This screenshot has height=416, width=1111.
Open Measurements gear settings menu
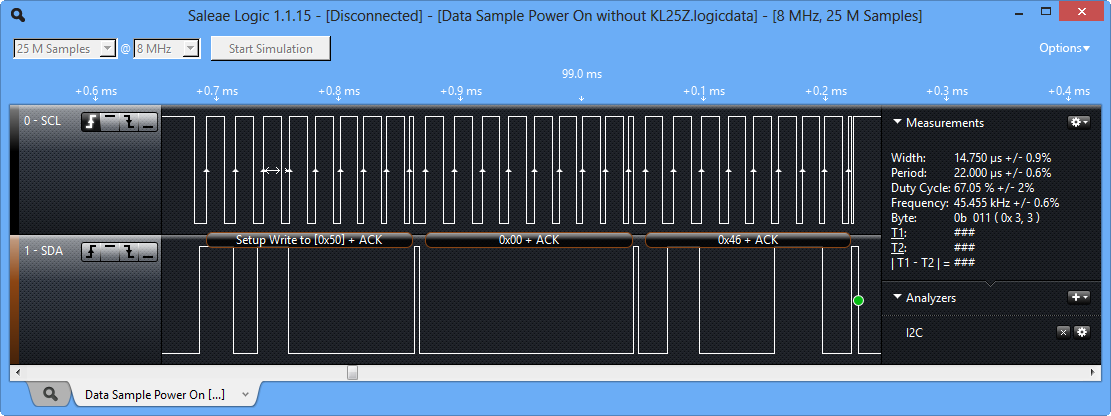[1078, 122]
